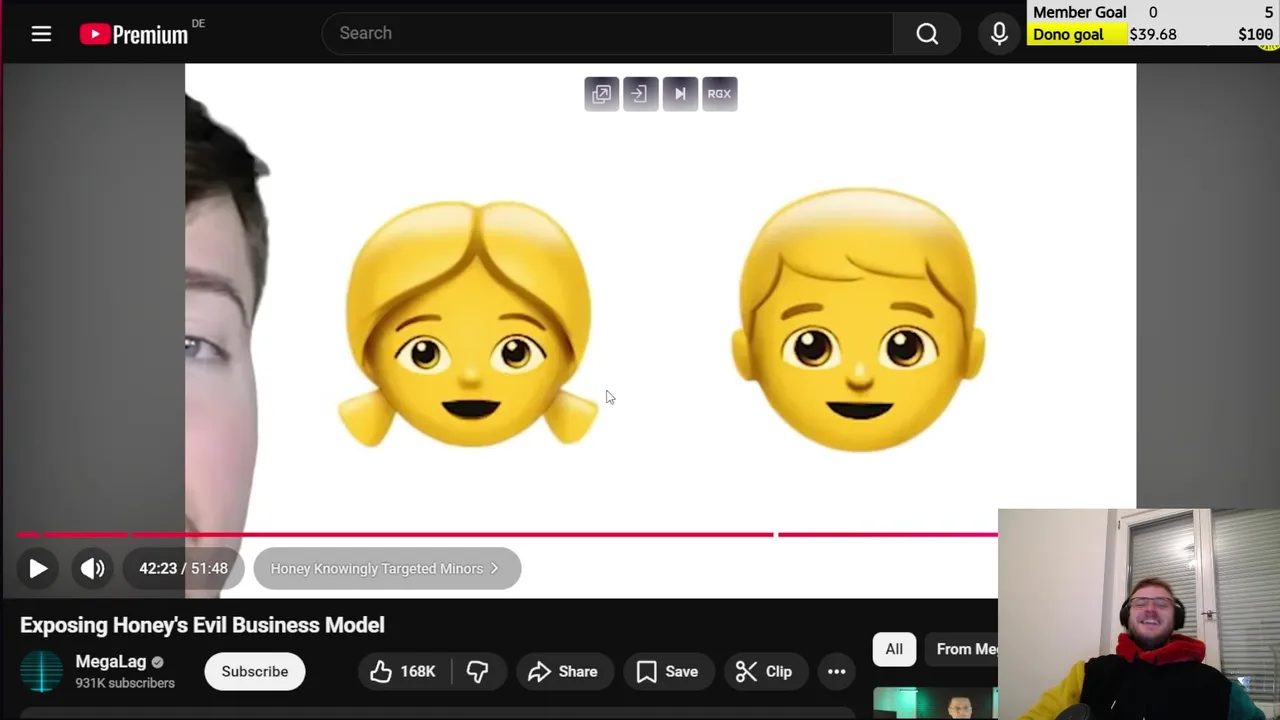Click the $39.68 donation amount
The height and width of the screenshot is (720, 1280).
click(x=1153, y=34)
